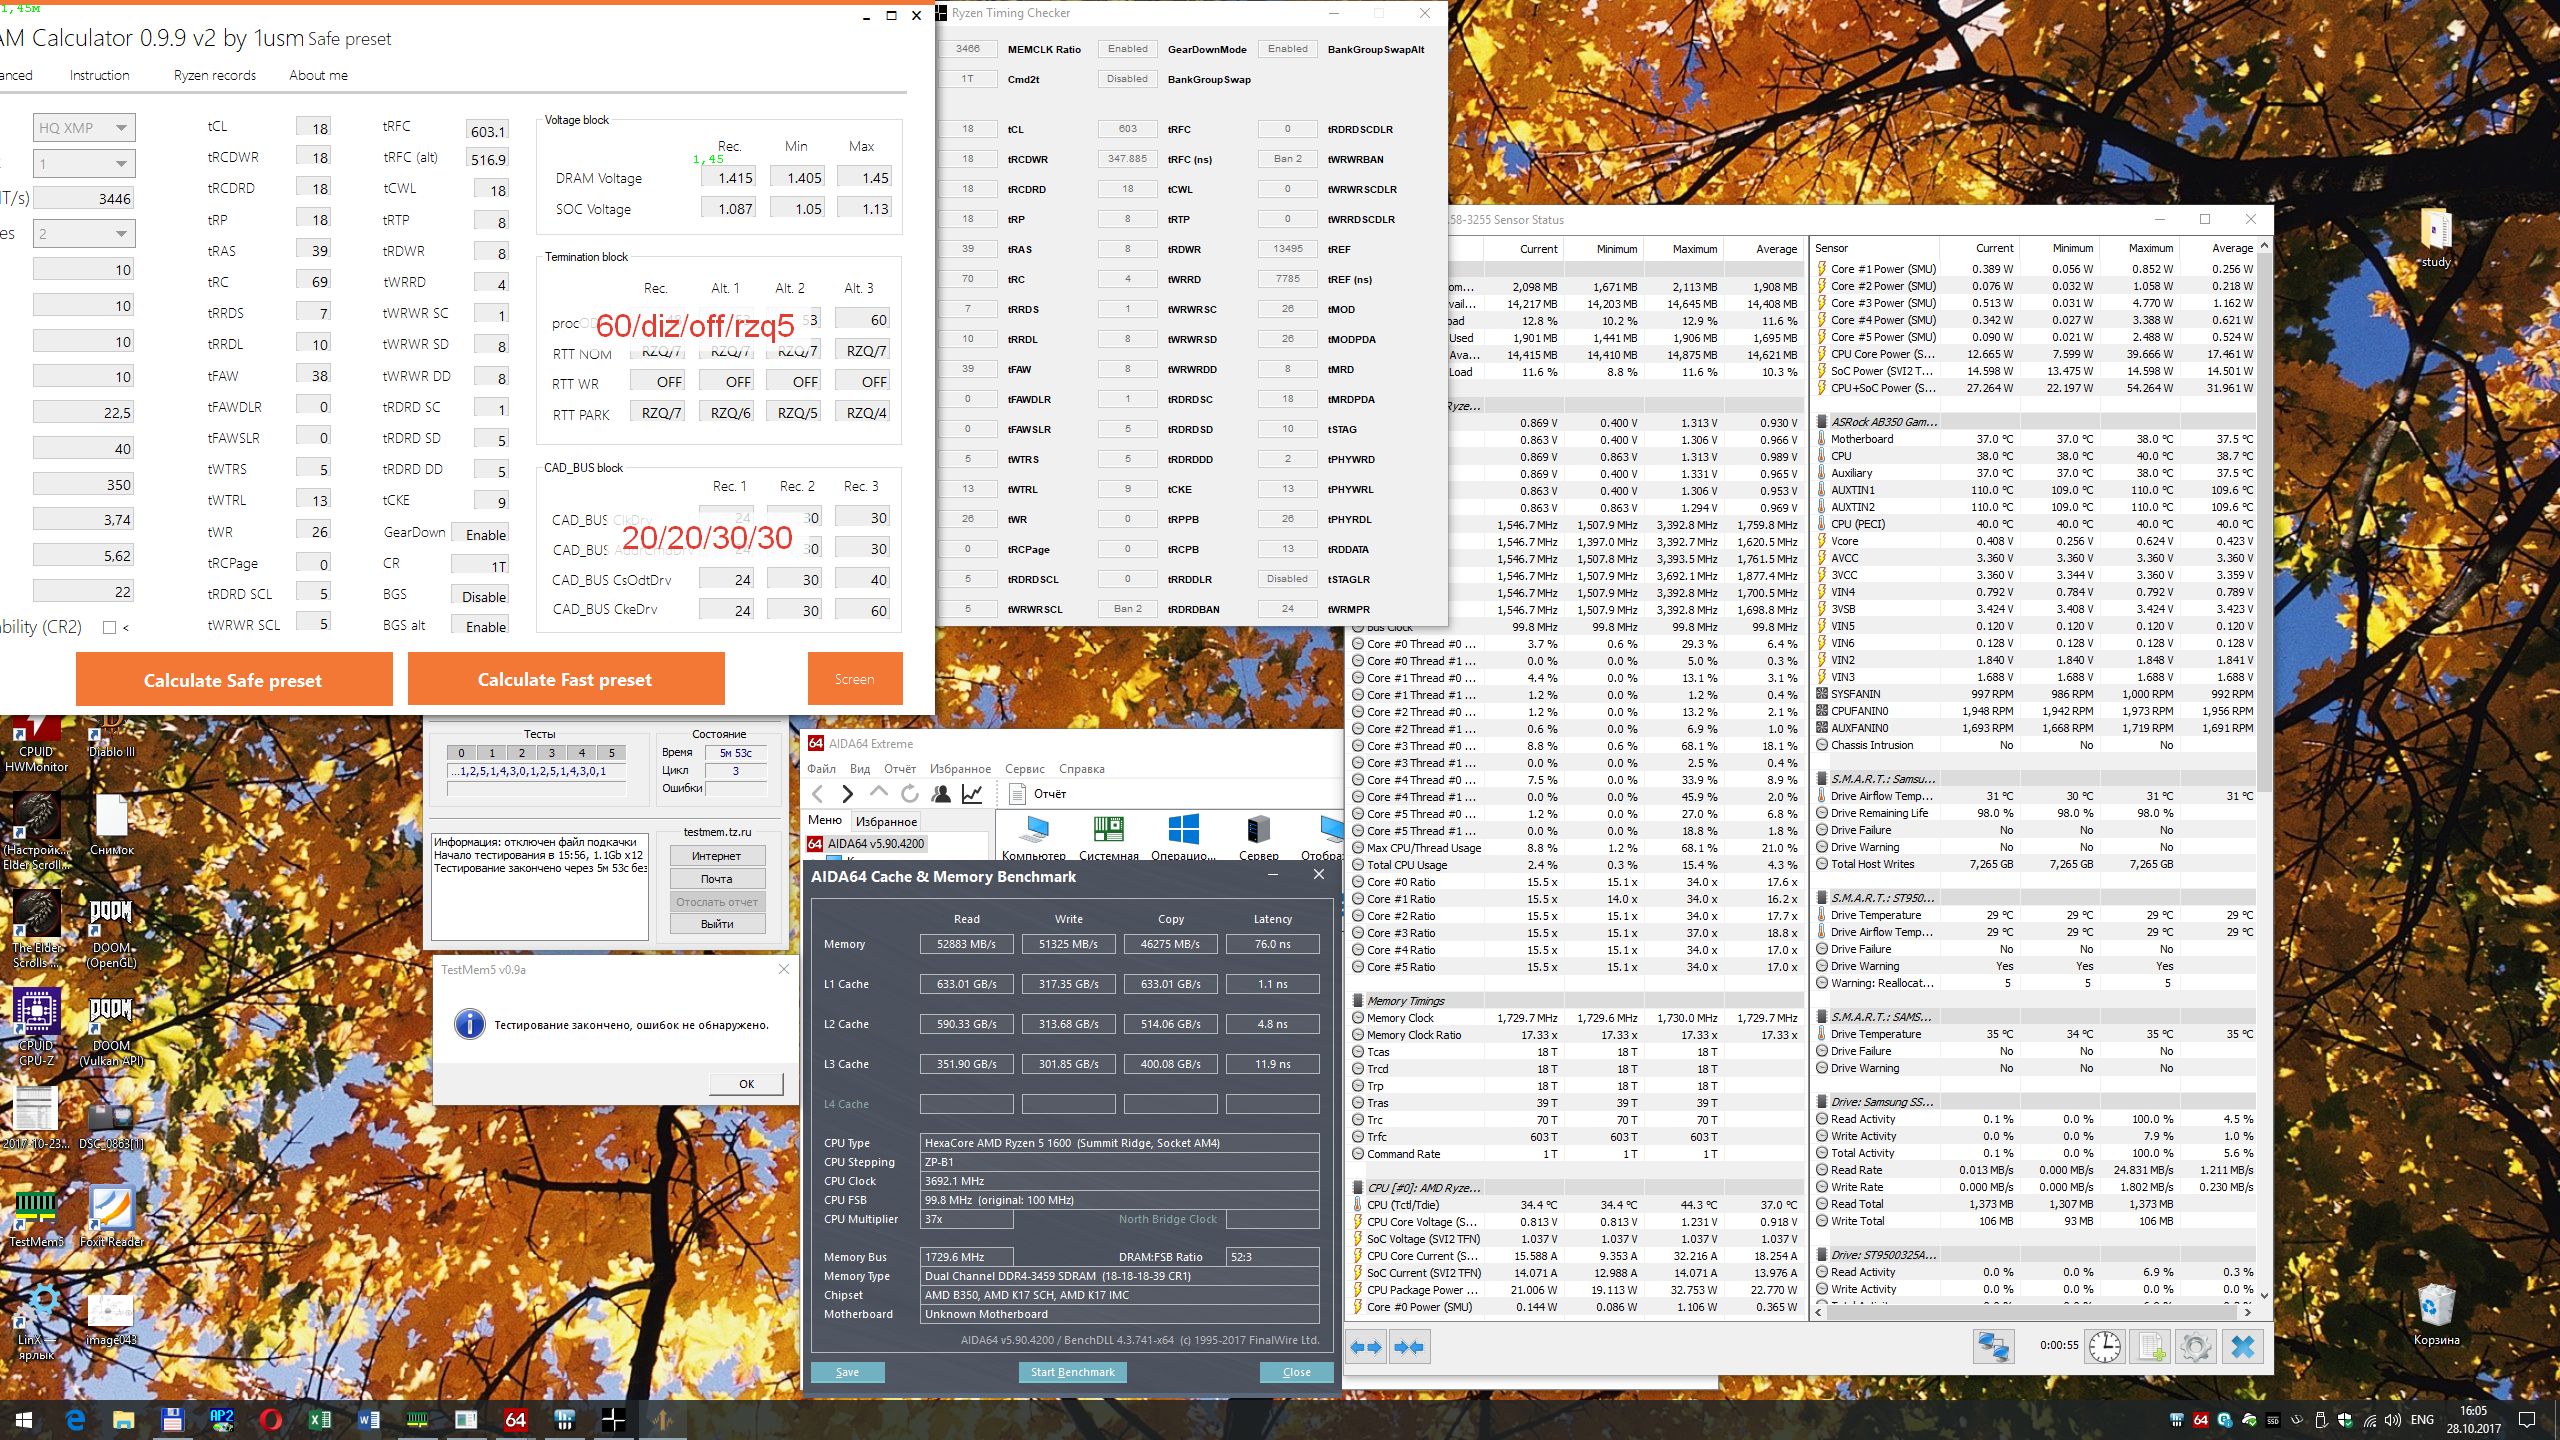Click HWiNFO reset clock icon
Image resolution: width=2560 pixels, height=1440 pixels.
[x=2105, y=1347]
